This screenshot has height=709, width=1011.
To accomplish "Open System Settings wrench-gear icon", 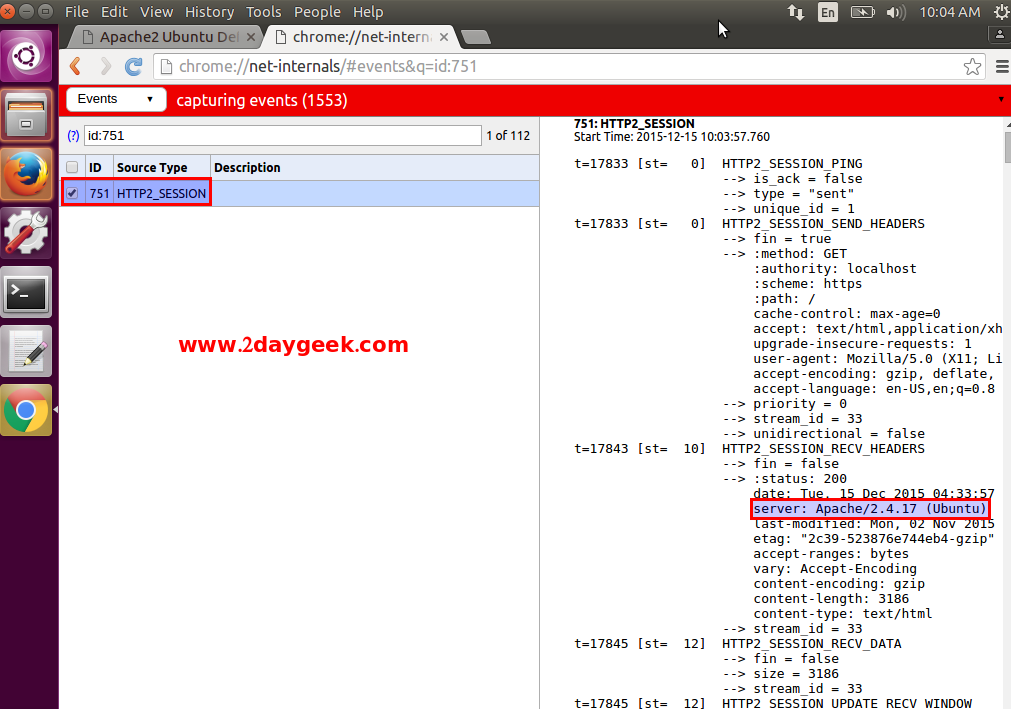I will point(26,233).
